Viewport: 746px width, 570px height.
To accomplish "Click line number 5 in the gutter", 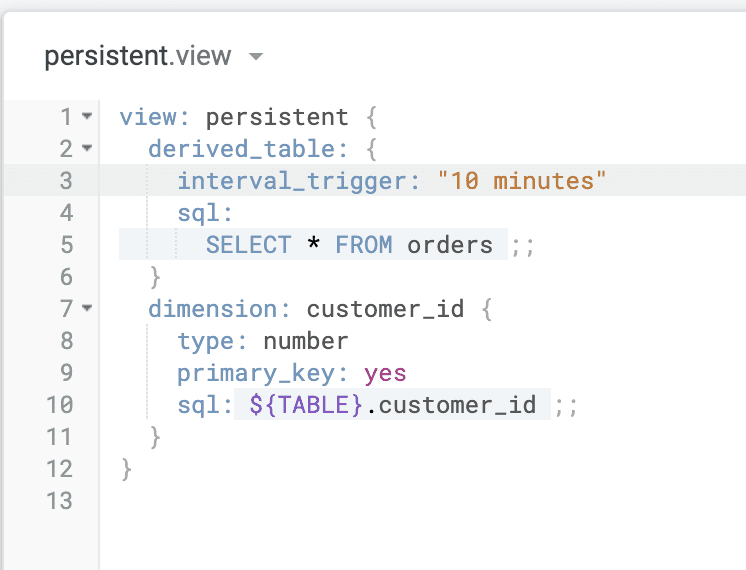I will pyautogui.click(x=66, y=245).
